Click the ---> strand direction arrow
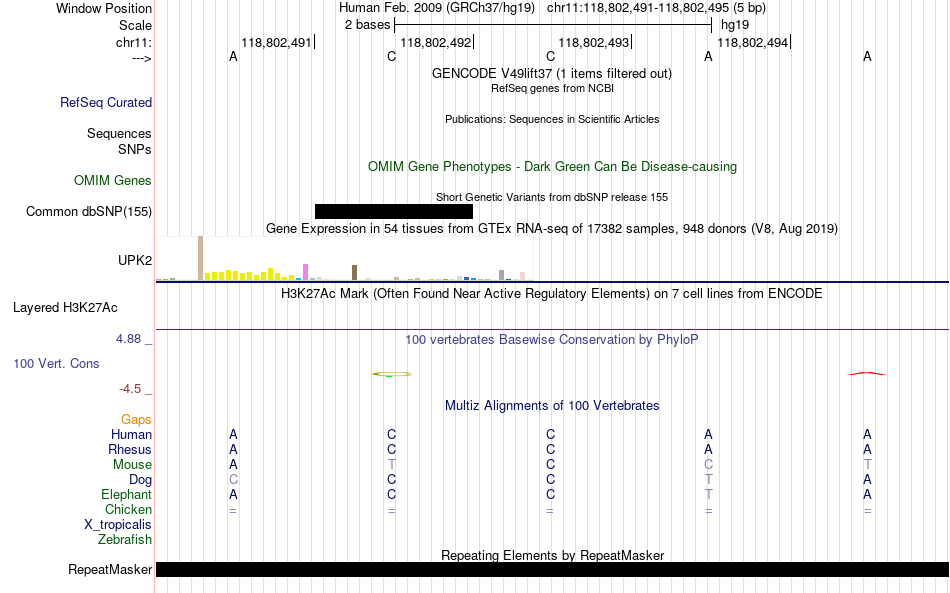Viewport: 950px width, 593px height. point(142,58)
